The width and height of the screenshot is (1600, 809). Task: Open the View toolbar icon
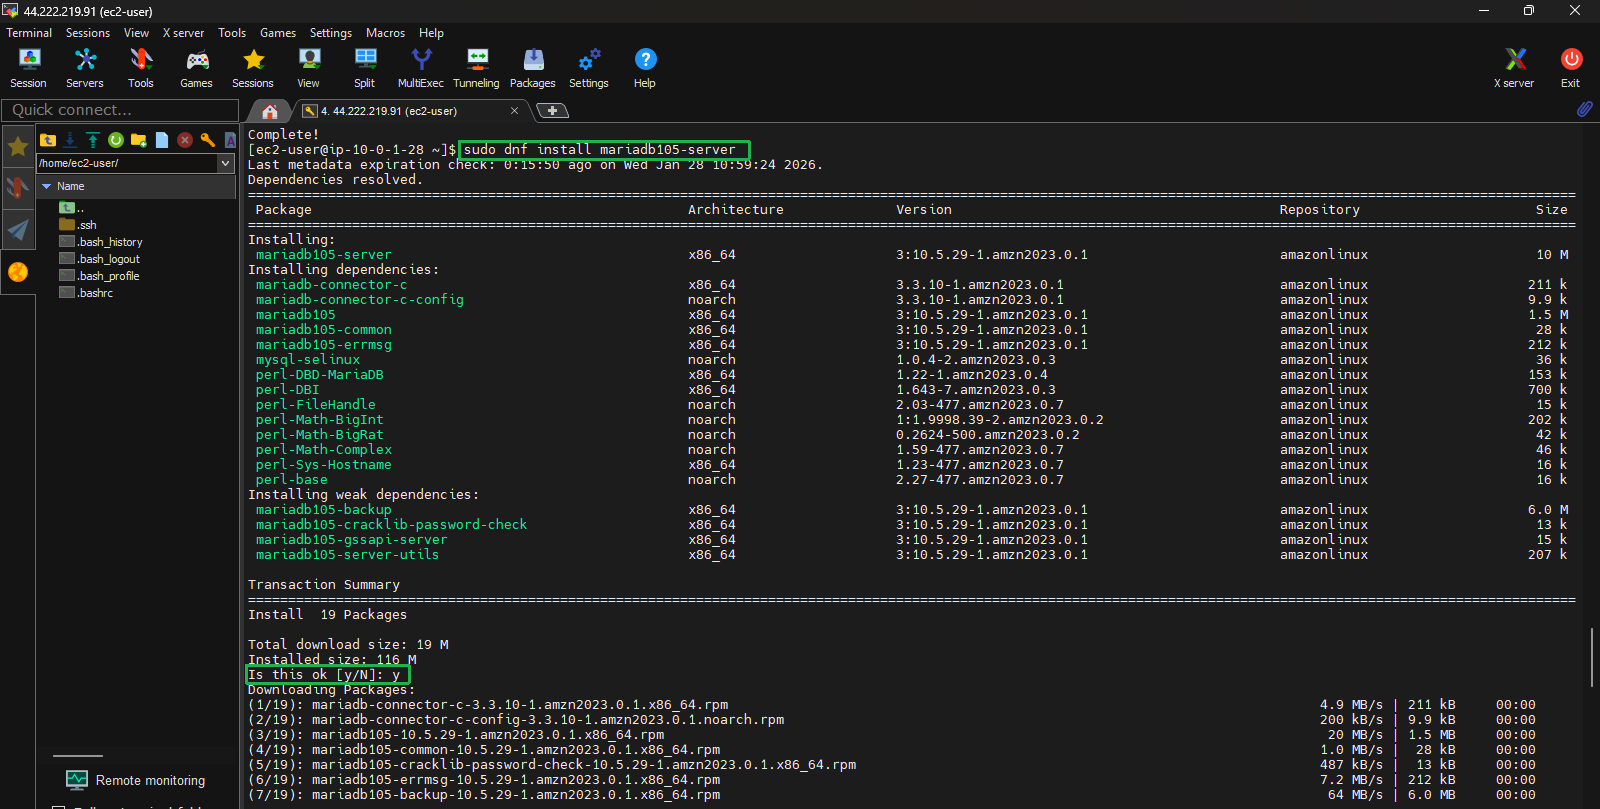point(309,68)
